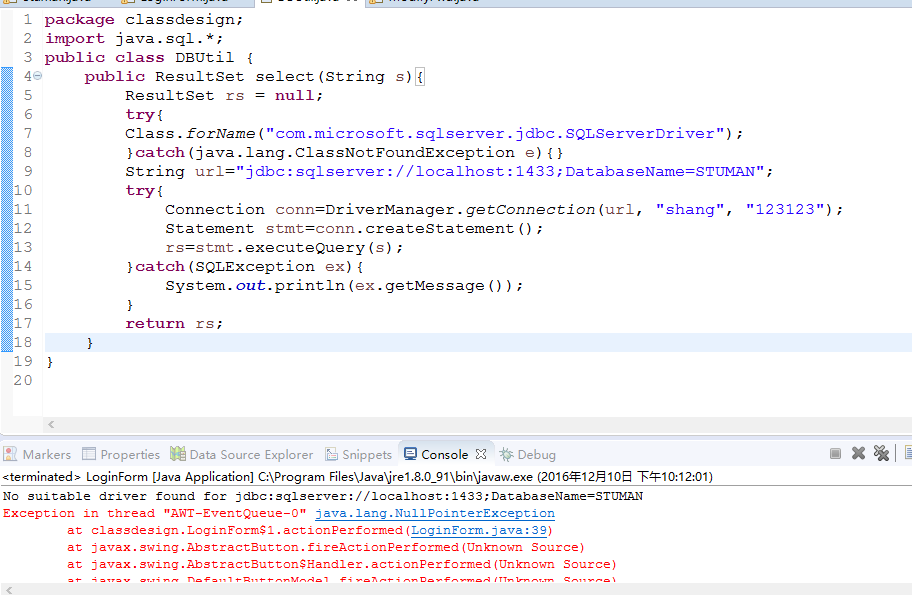Switch to the Debug tab
912x595 pixels.
[536, 454]
